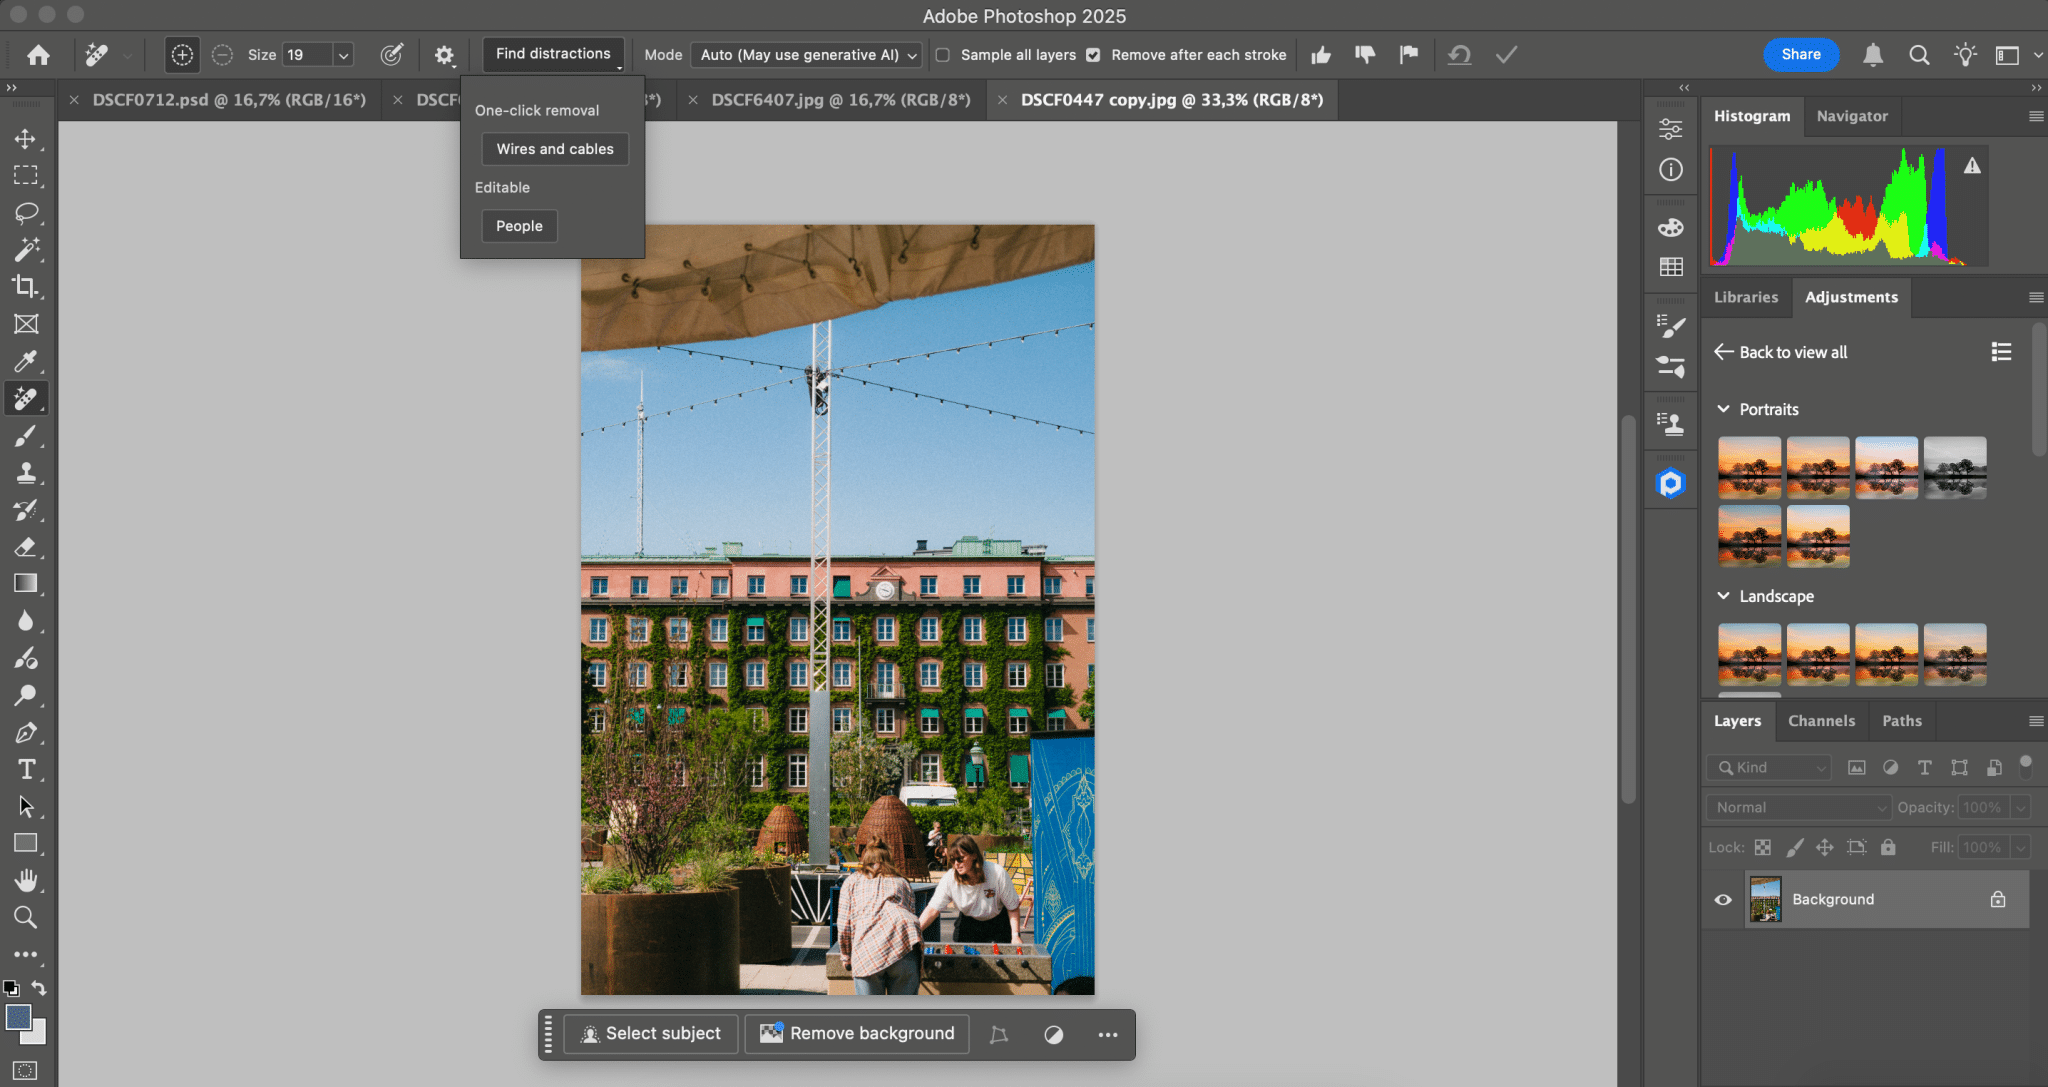Select the Type tool
Screen dimensions: 2048x1087
tap(27, 769)
